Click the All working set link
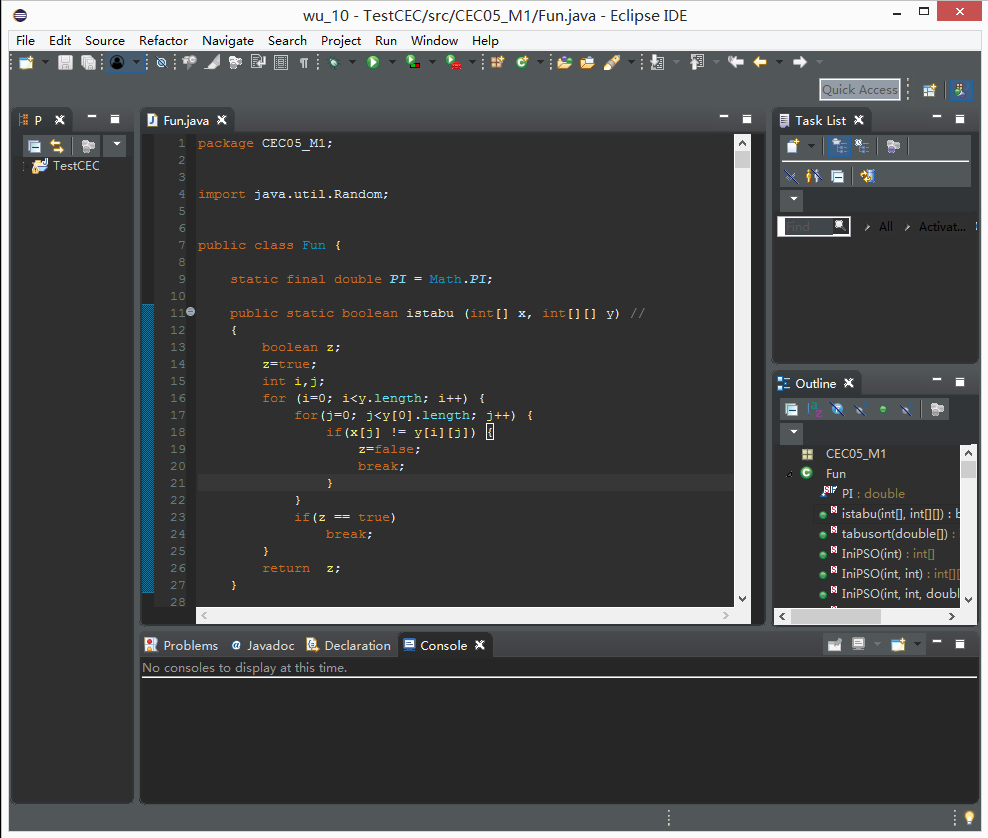The height and width of the screenshot is (838, 988). coord(885,226)
